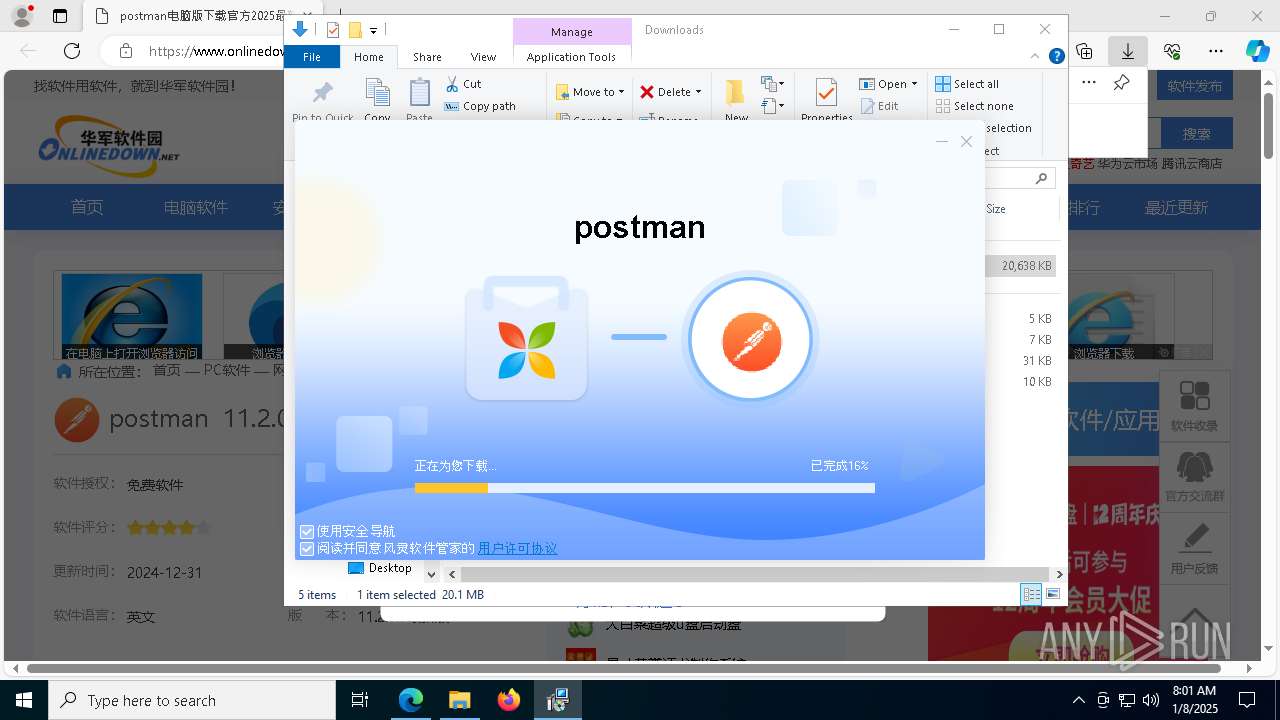Open the Edge tab actions icon

[x=60, y=16]
